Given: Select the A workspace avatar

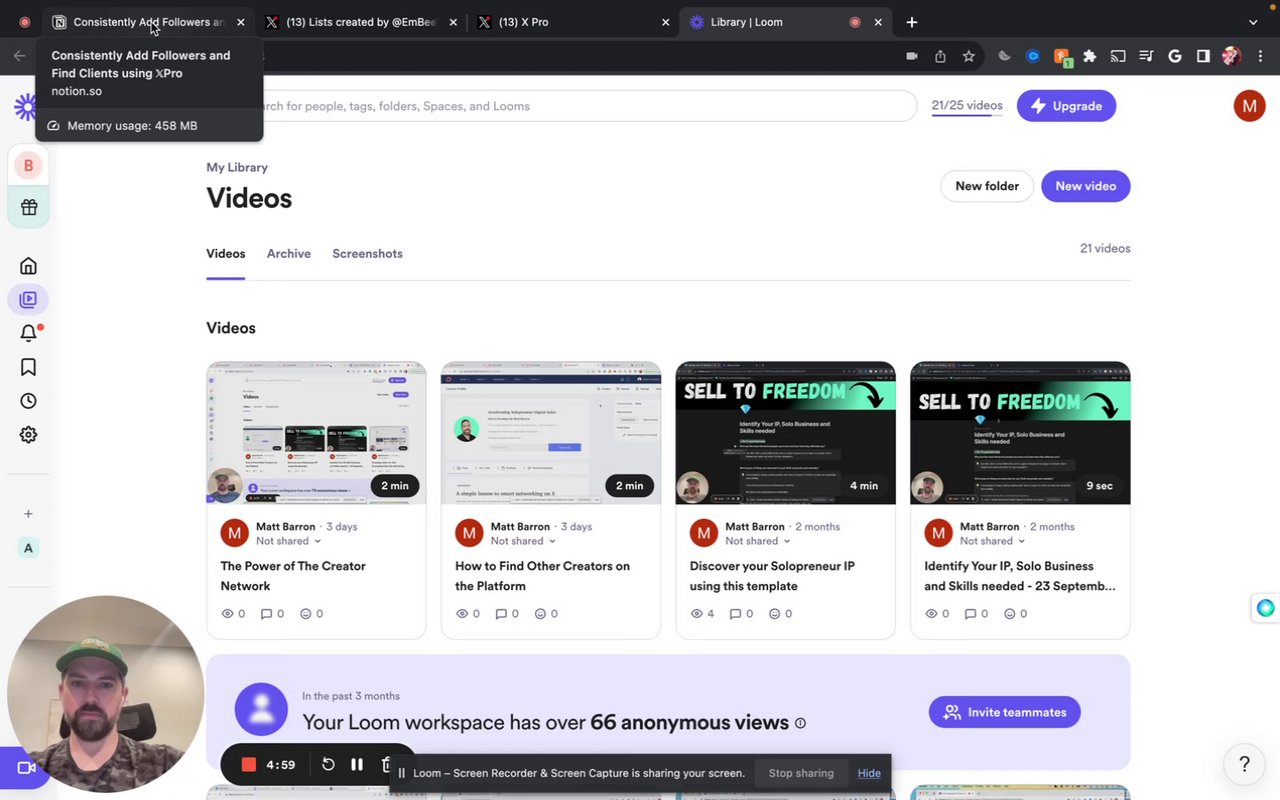Looking at the screenshot, I should click(28, 548).
